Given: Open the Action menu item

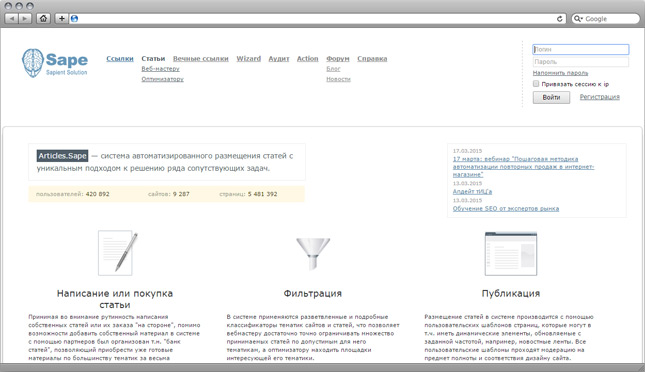Looking at the screenshot, I should point(308,58).
